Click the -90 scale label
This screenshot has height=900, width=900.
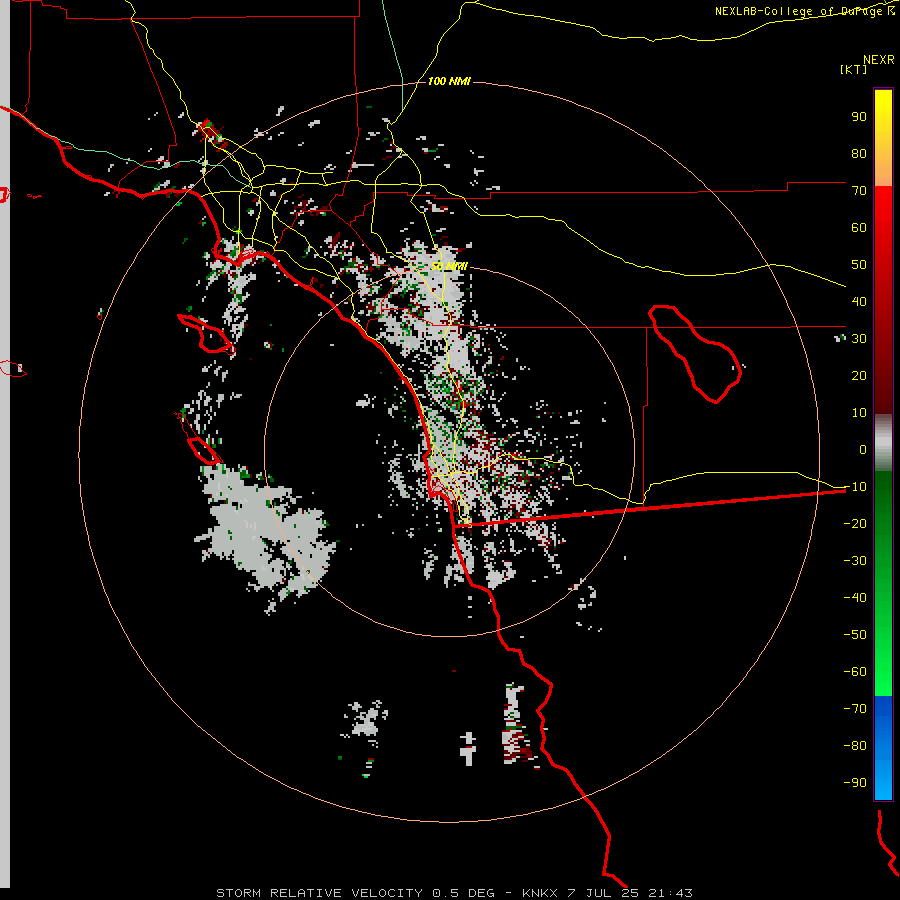pyautogui.click(x=855, y=783)
